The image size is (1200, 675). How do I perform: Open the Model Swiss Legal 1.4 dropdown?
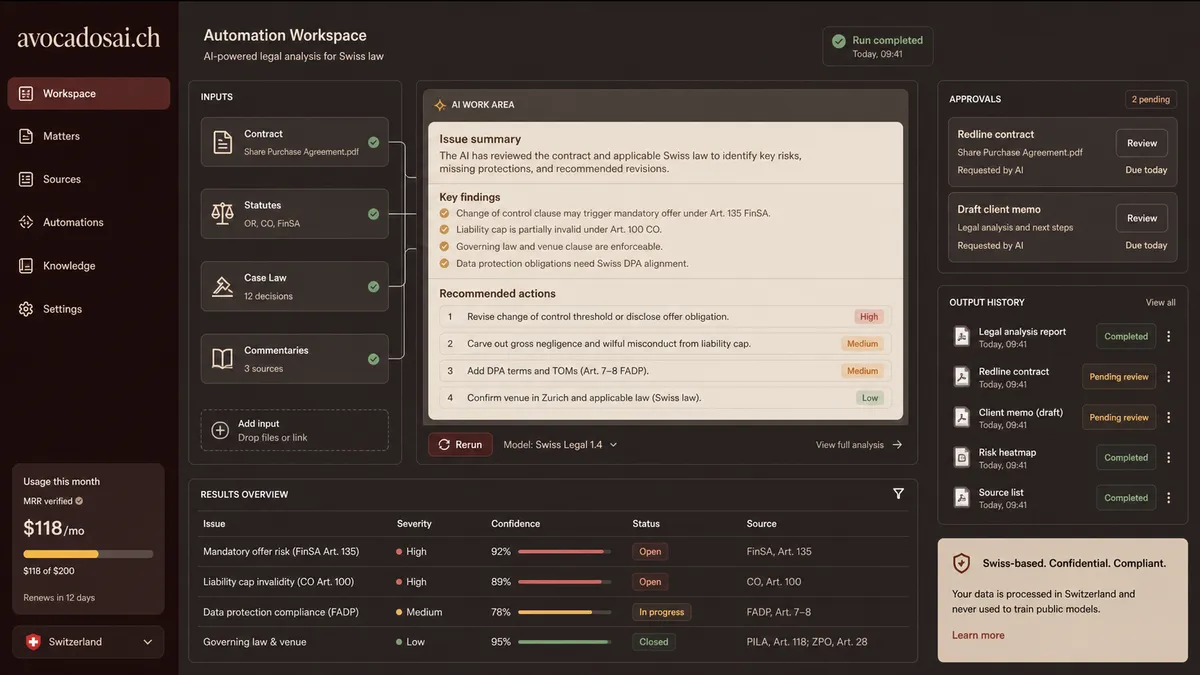(x=560, y=445)
